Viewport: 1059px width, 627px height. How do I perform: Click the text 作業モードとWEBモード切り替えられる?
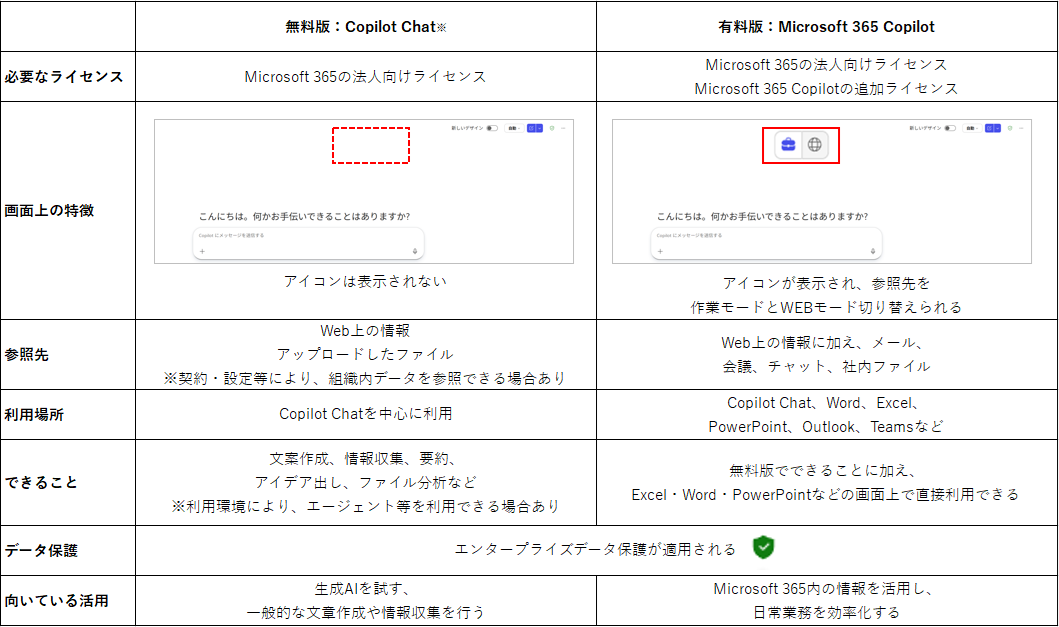pyautogui.click(x=826, y=307)
